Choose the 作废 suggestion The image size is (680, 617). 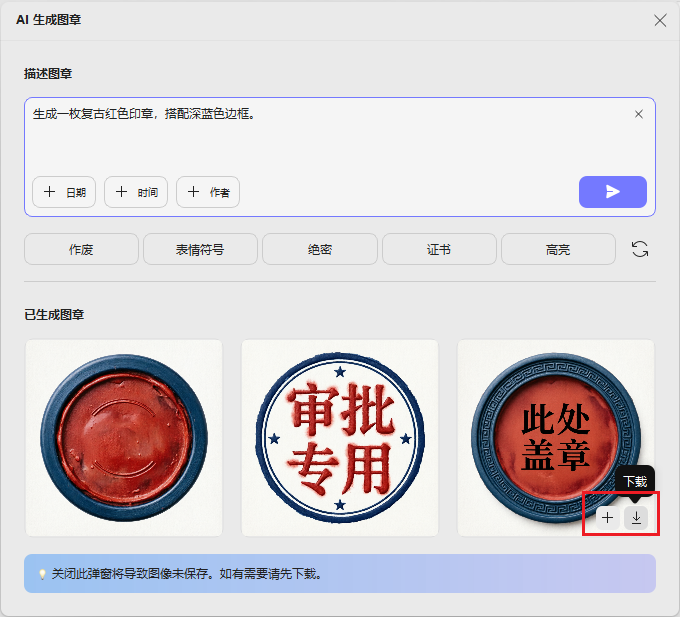point(81,249)
